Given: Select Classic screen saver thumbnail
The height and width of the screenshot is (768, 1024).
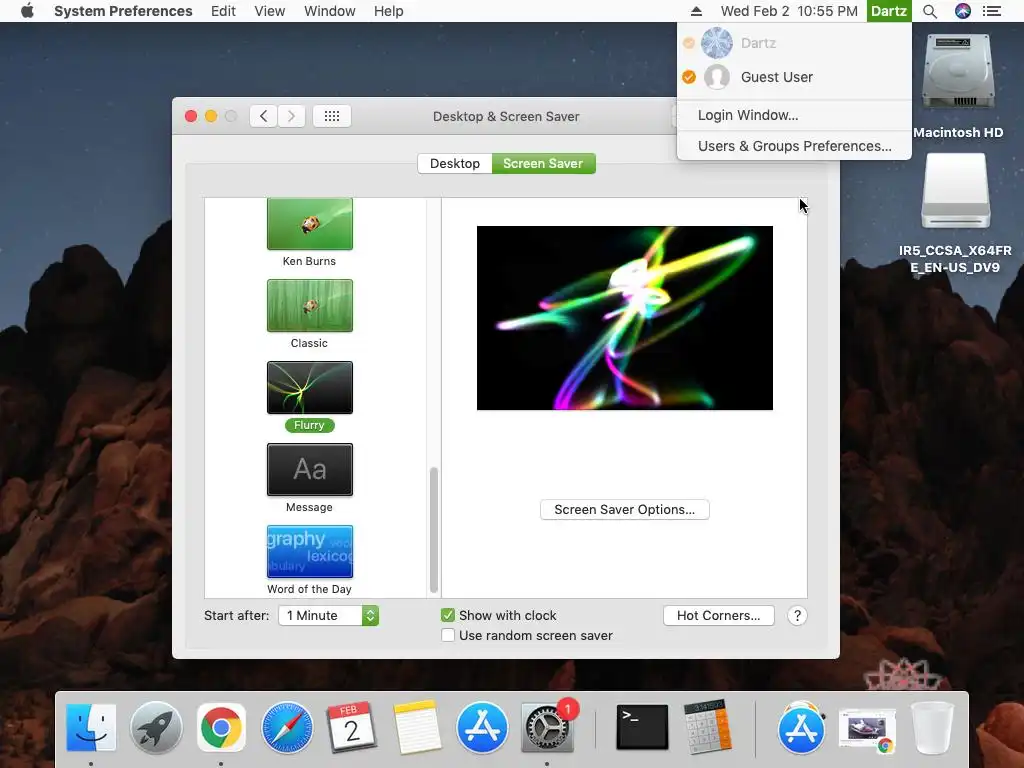Looking at the screenshot, I should 310,306.
